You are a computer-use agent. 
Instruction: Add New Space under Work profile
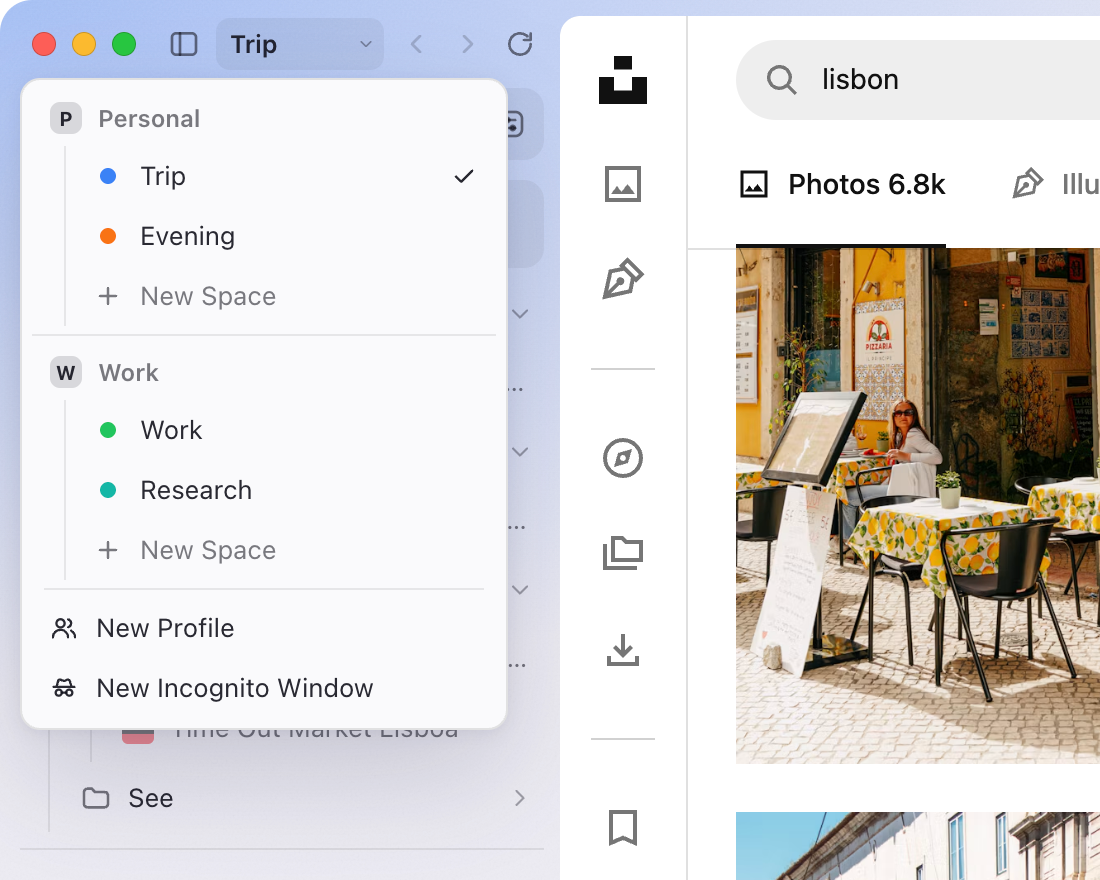[264, 550]
